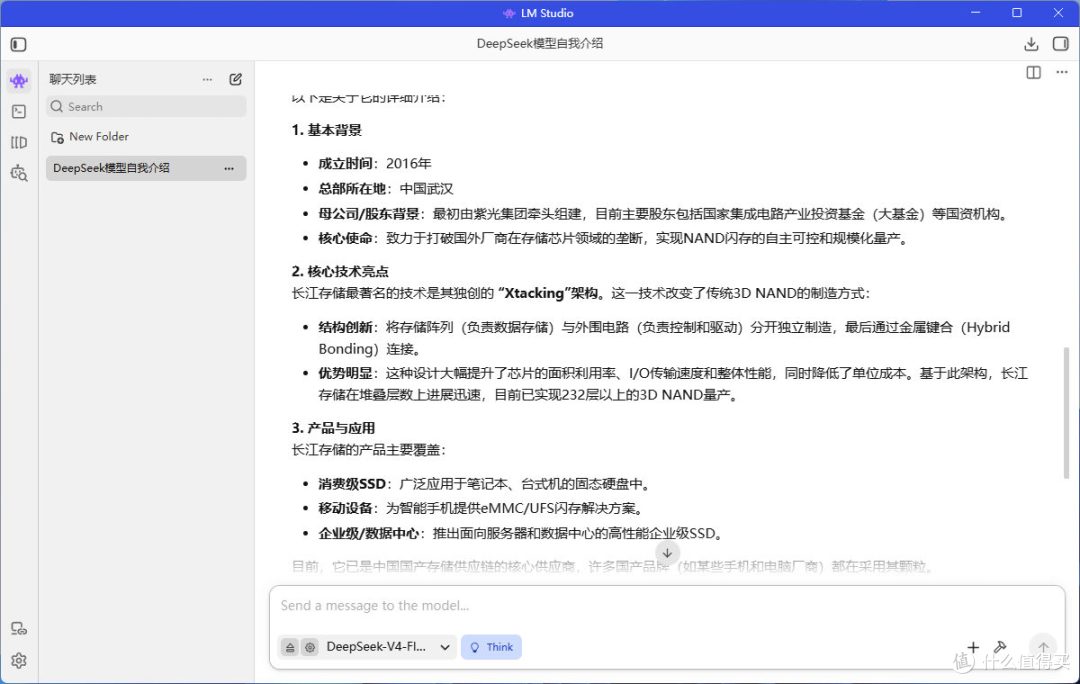The image size is (1080, 684).
Task: Click the text 总部所在地: 中国武汉
Action: point(386,189)
